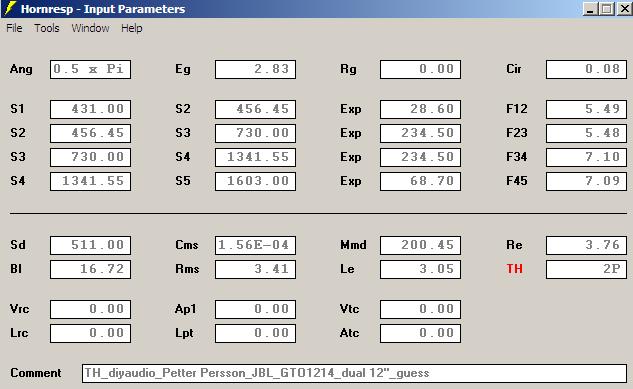Click the Exp field showing 28.60
The width and height of the screenshot is (633, 389).
click(420, 109)
